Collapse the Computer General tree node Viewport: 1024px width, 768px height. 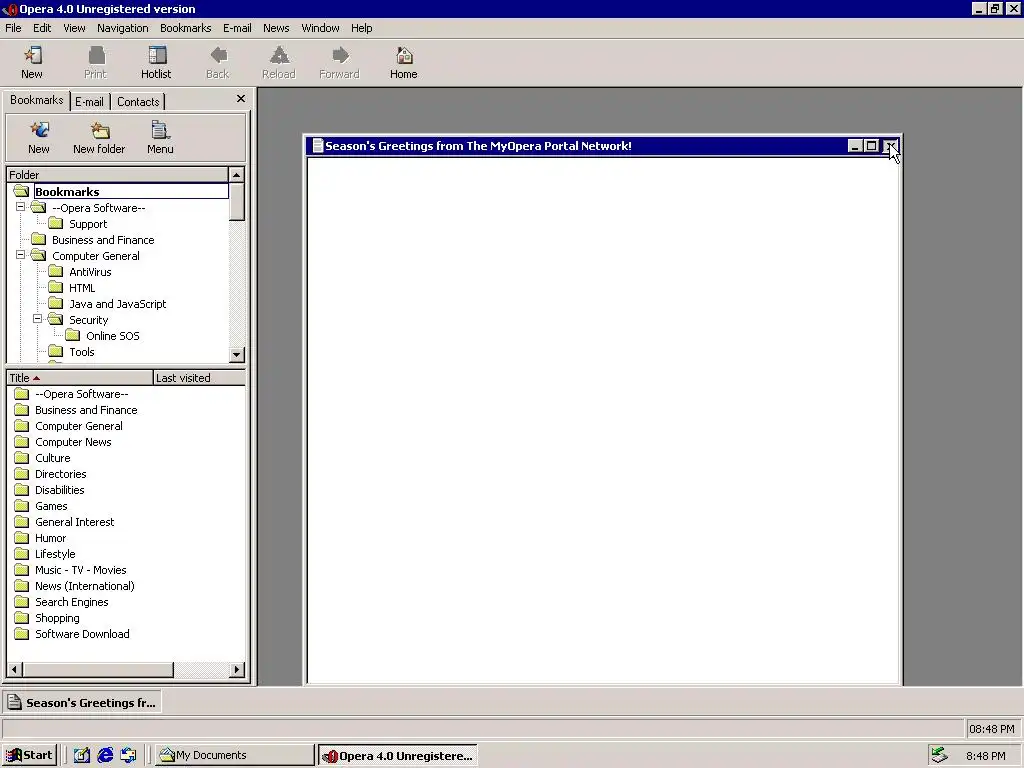(20, 255)
